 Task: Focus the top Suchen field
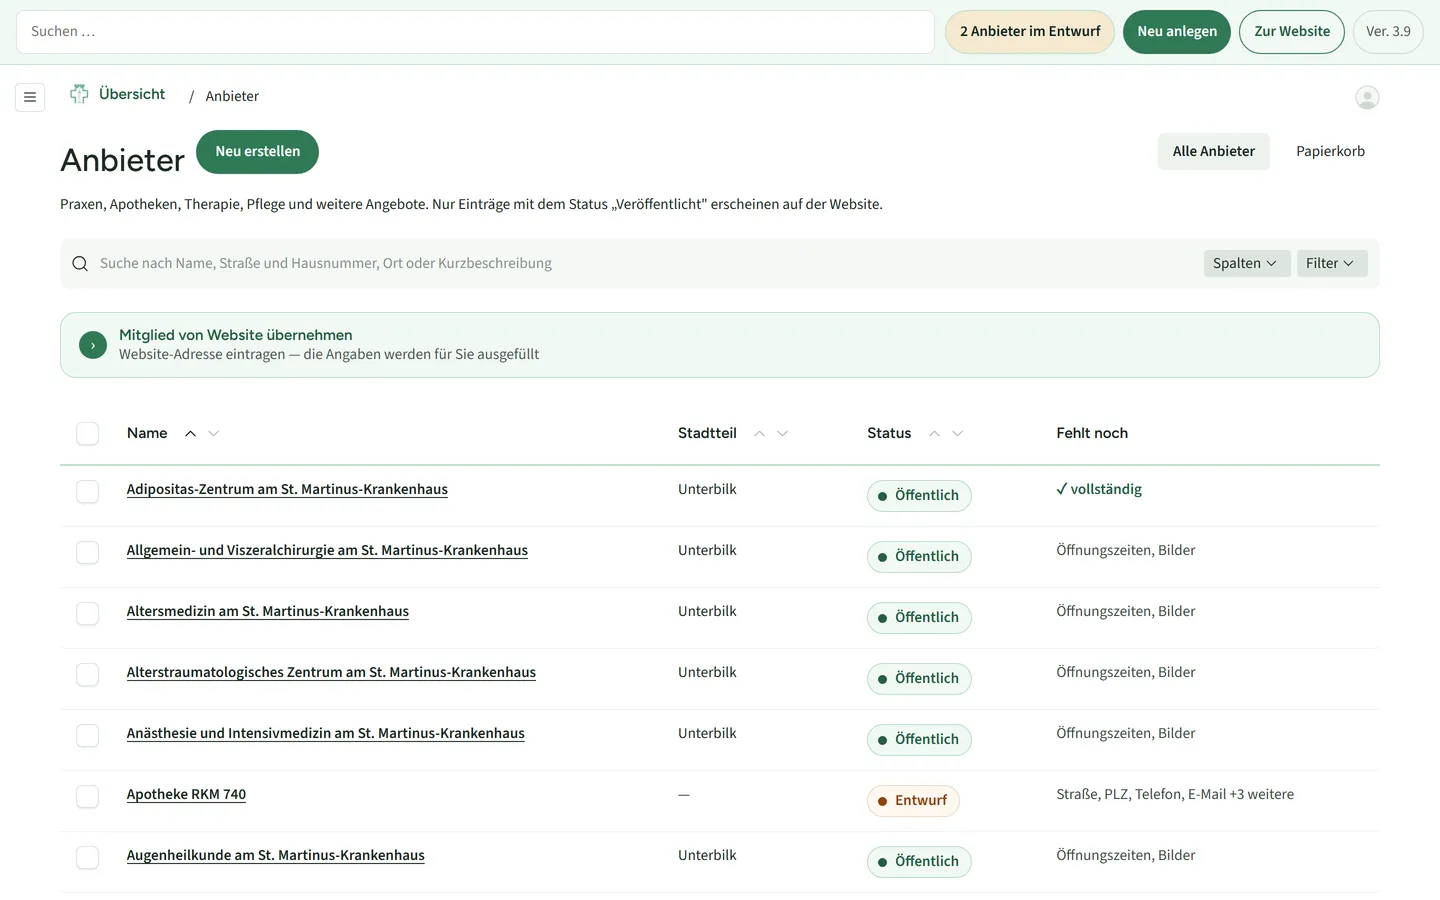pos(475,32)
